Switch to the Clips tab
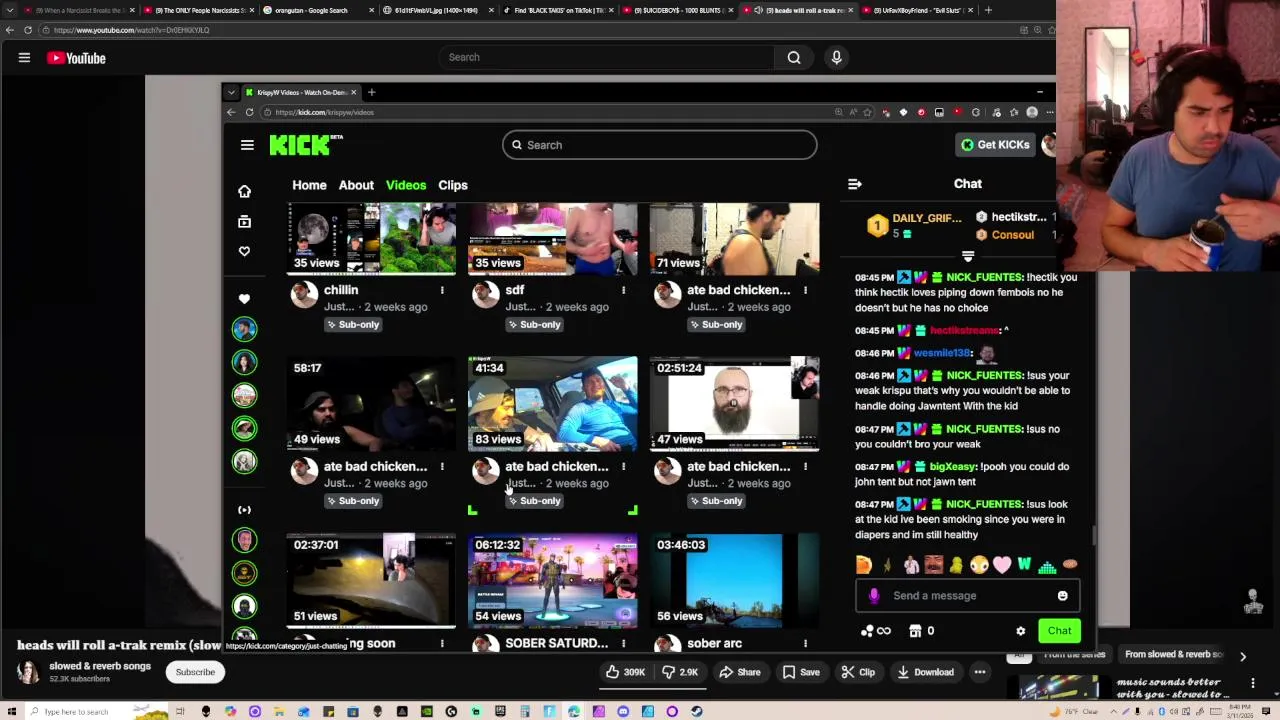 pos(453,185)
